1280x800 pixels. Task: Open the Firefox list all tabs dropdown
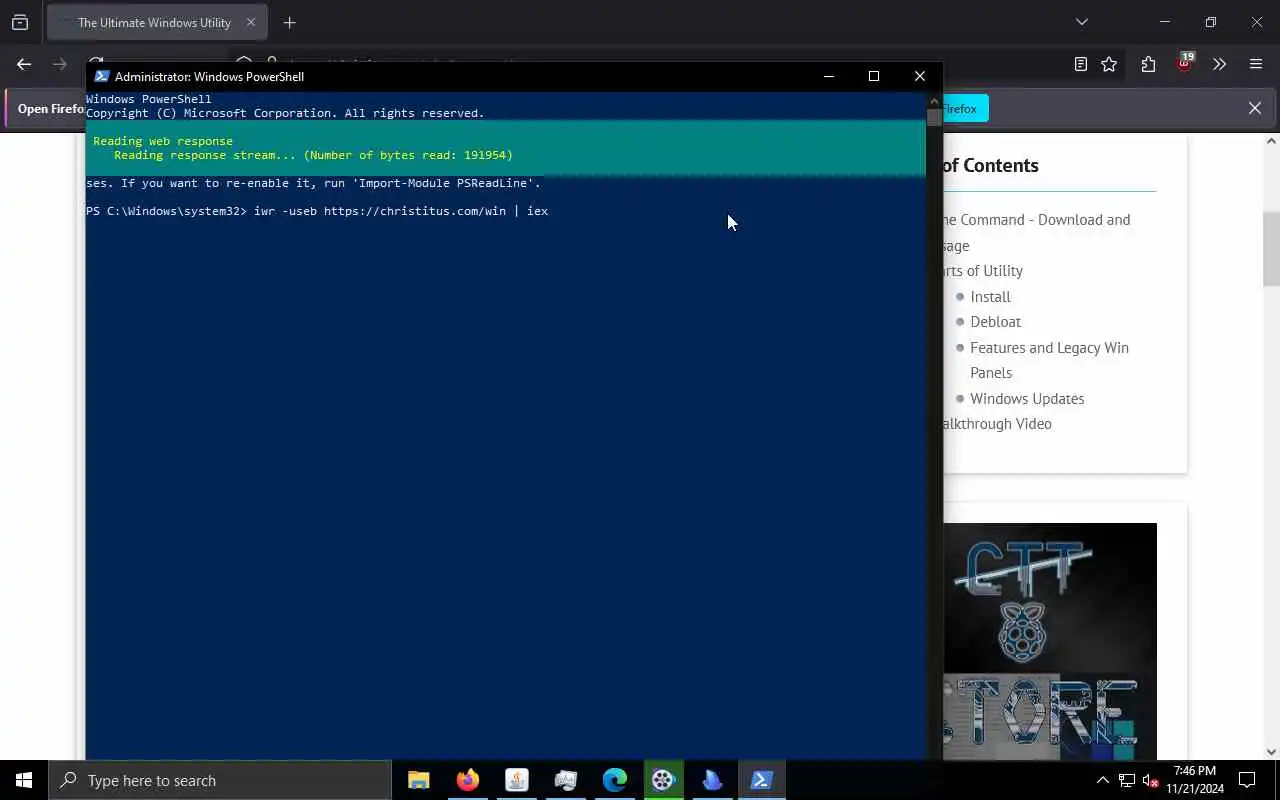tap(1081, 22)
